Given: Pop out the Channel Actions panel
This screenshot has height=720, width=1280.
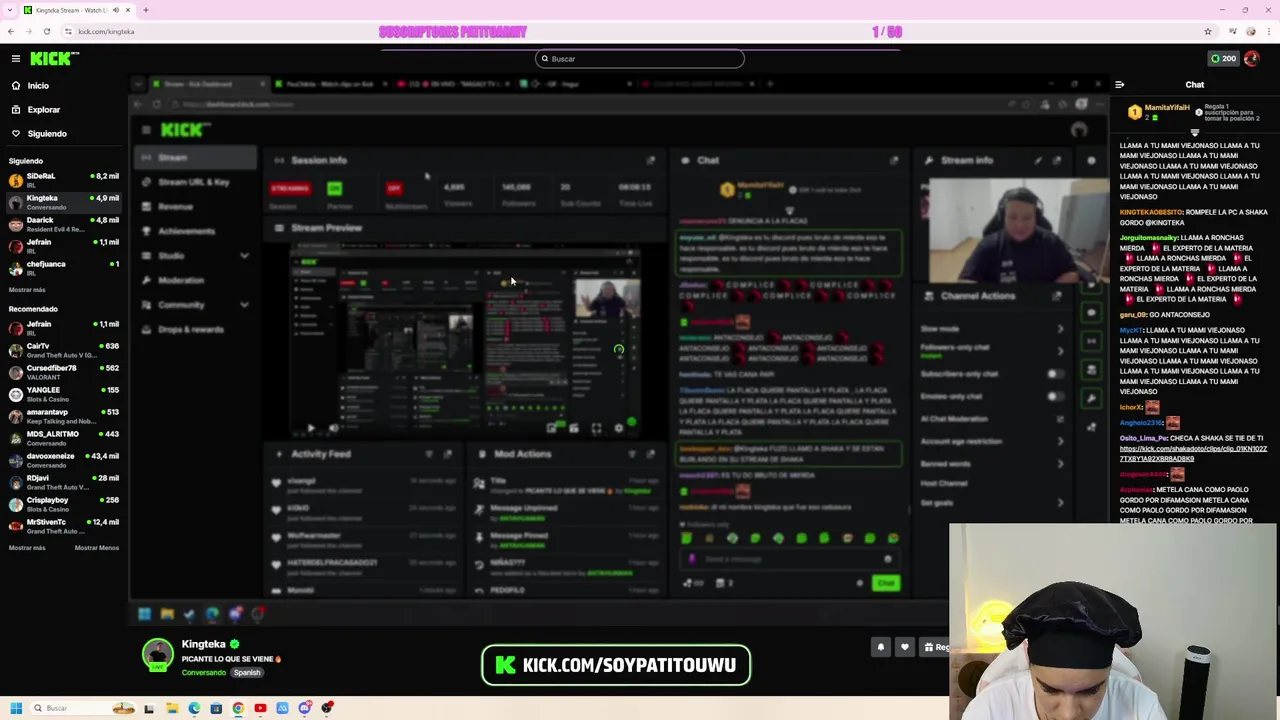Looking at the screenshot, I should [1057, 296].
